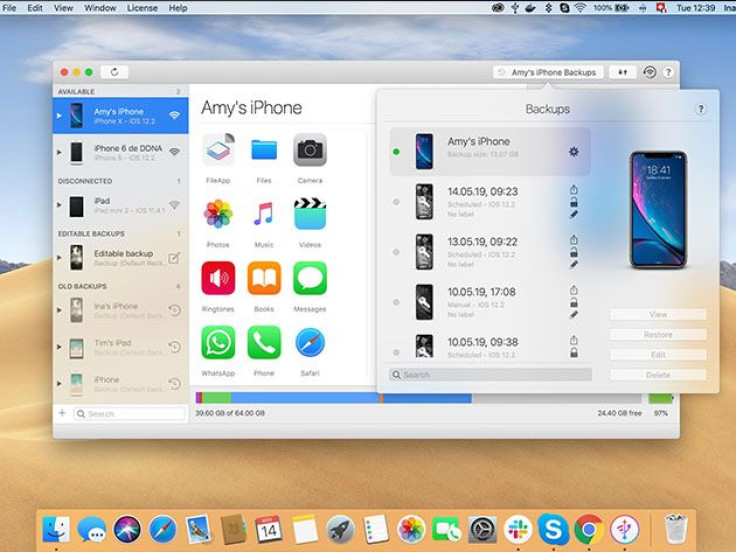Open the WhatsApp app icon
Image resolution: width=736 pixels, height=552 pixels.
tap(218, 343)
